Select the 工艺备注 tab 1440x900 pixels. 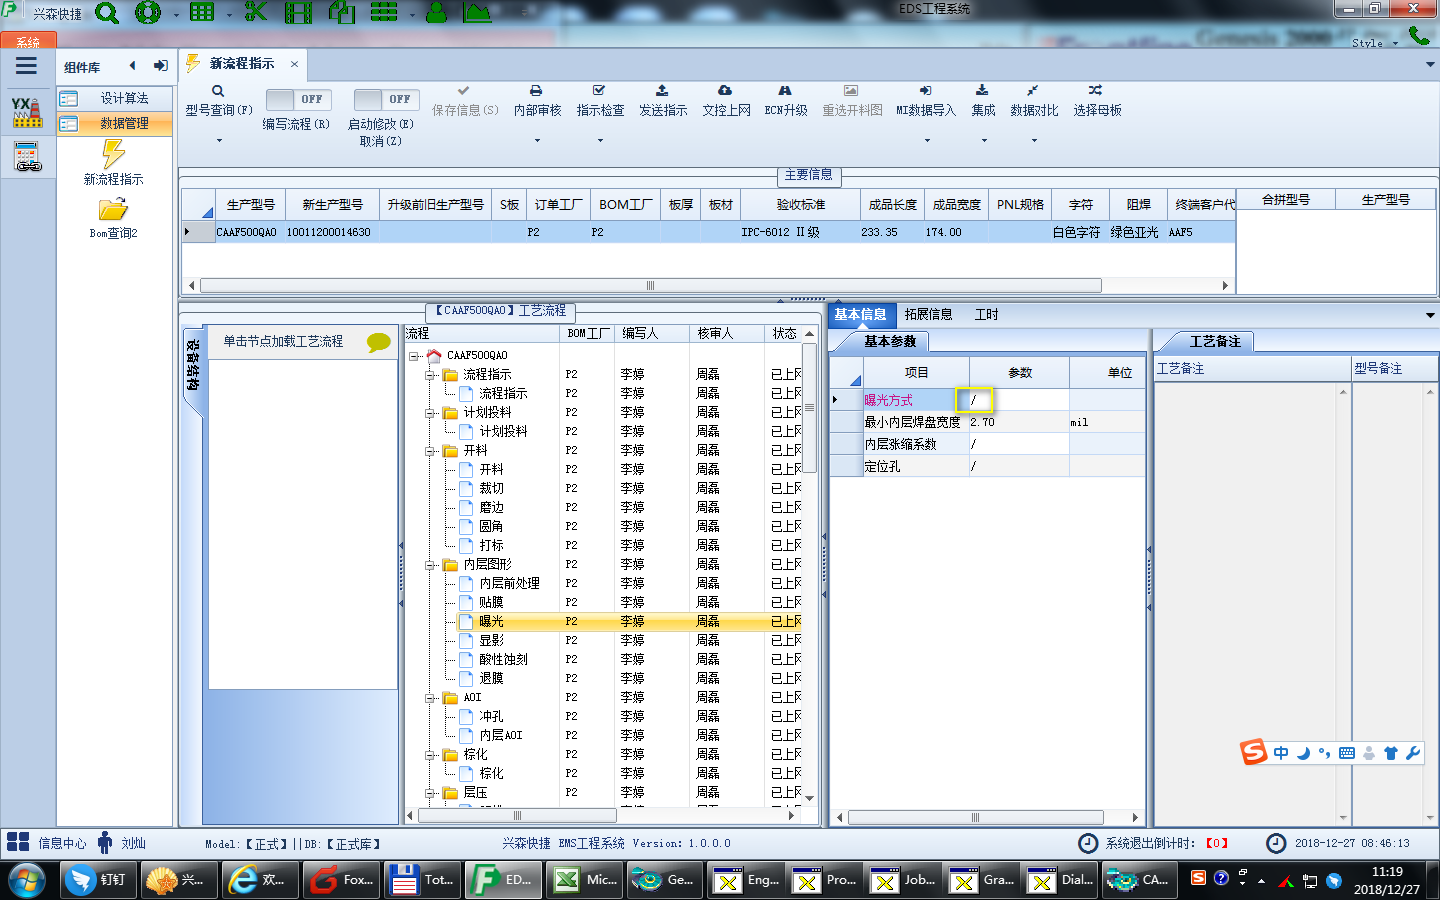[x=1214, y=341]
